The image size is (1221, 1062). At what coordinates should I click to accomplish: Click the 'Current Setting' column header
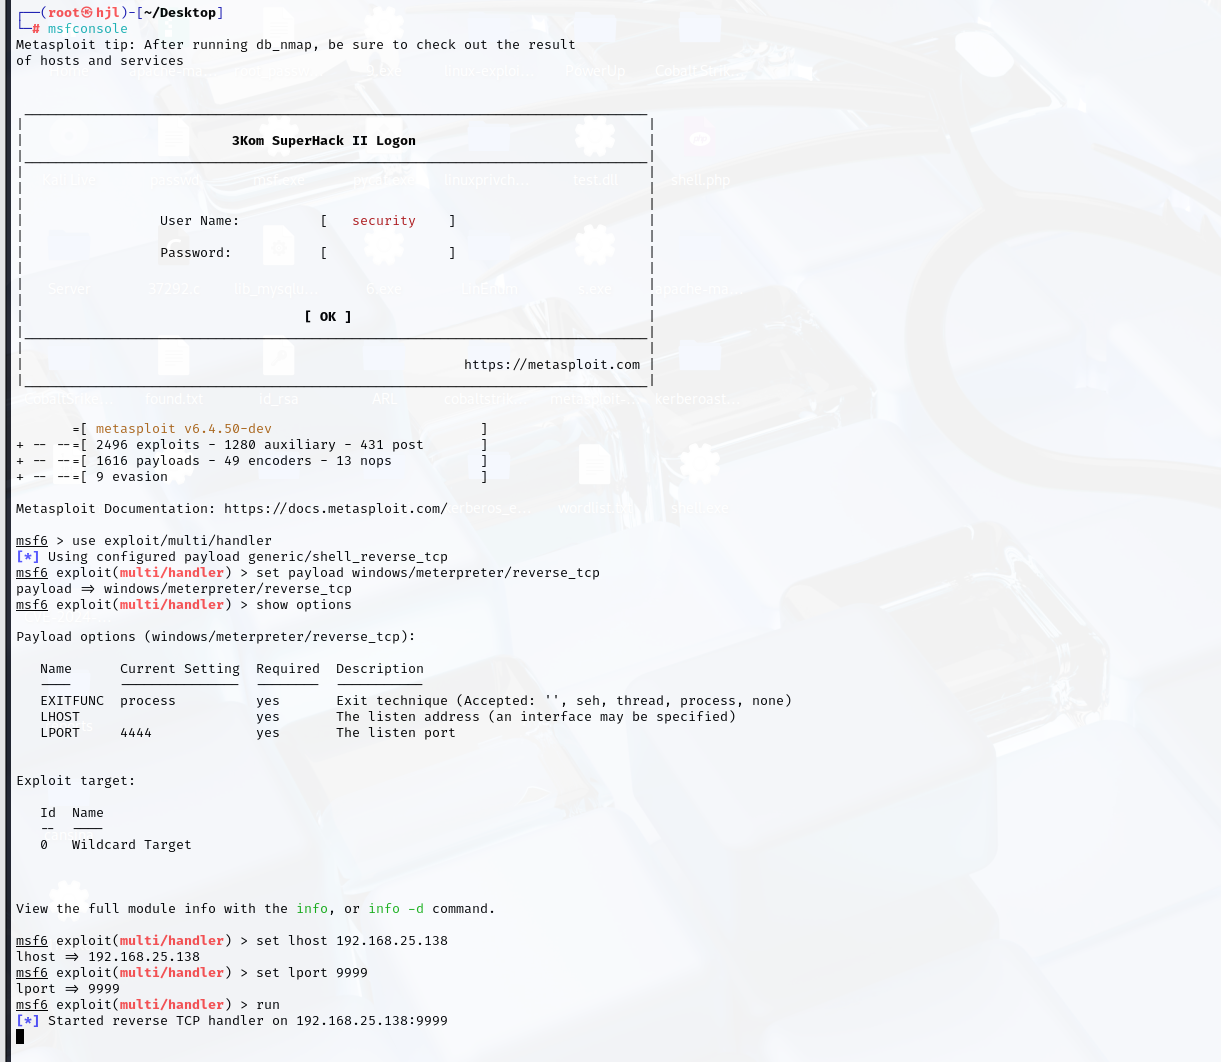[x=180, y=669]
